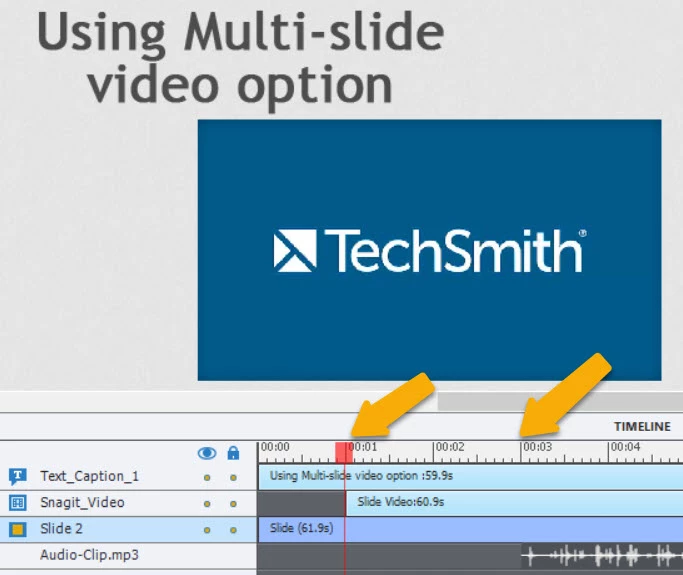Click the Slide 2 layer icon

(x=18, y=529)
